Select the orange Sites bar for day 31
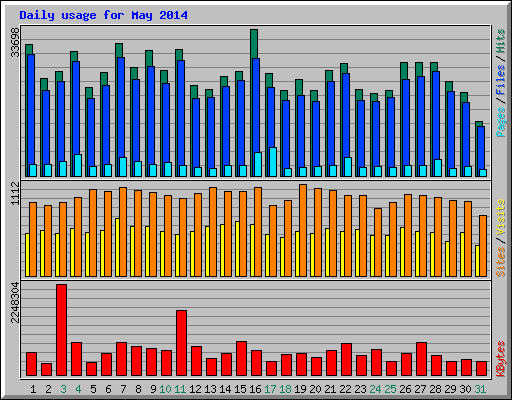The image size is (512, 400). tap(483, 246)
